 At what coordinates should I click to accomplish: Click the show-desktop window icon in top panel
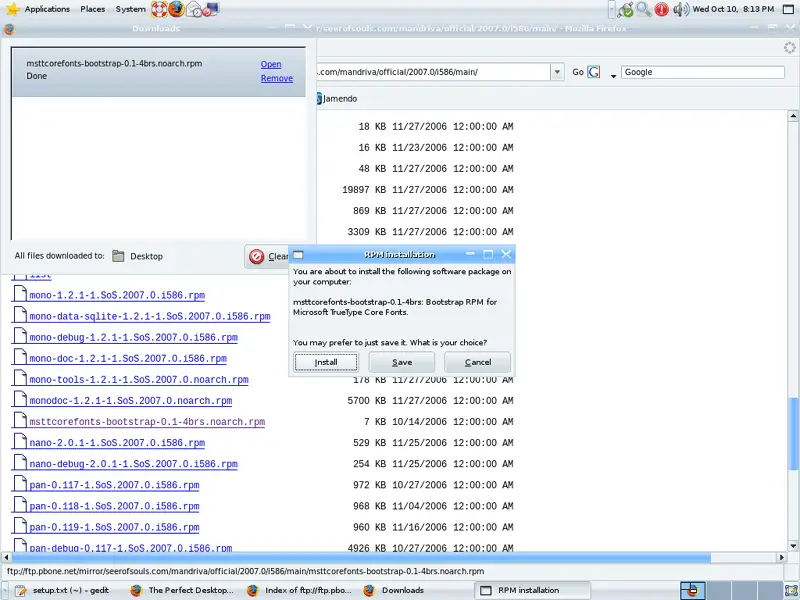[788, 9]
